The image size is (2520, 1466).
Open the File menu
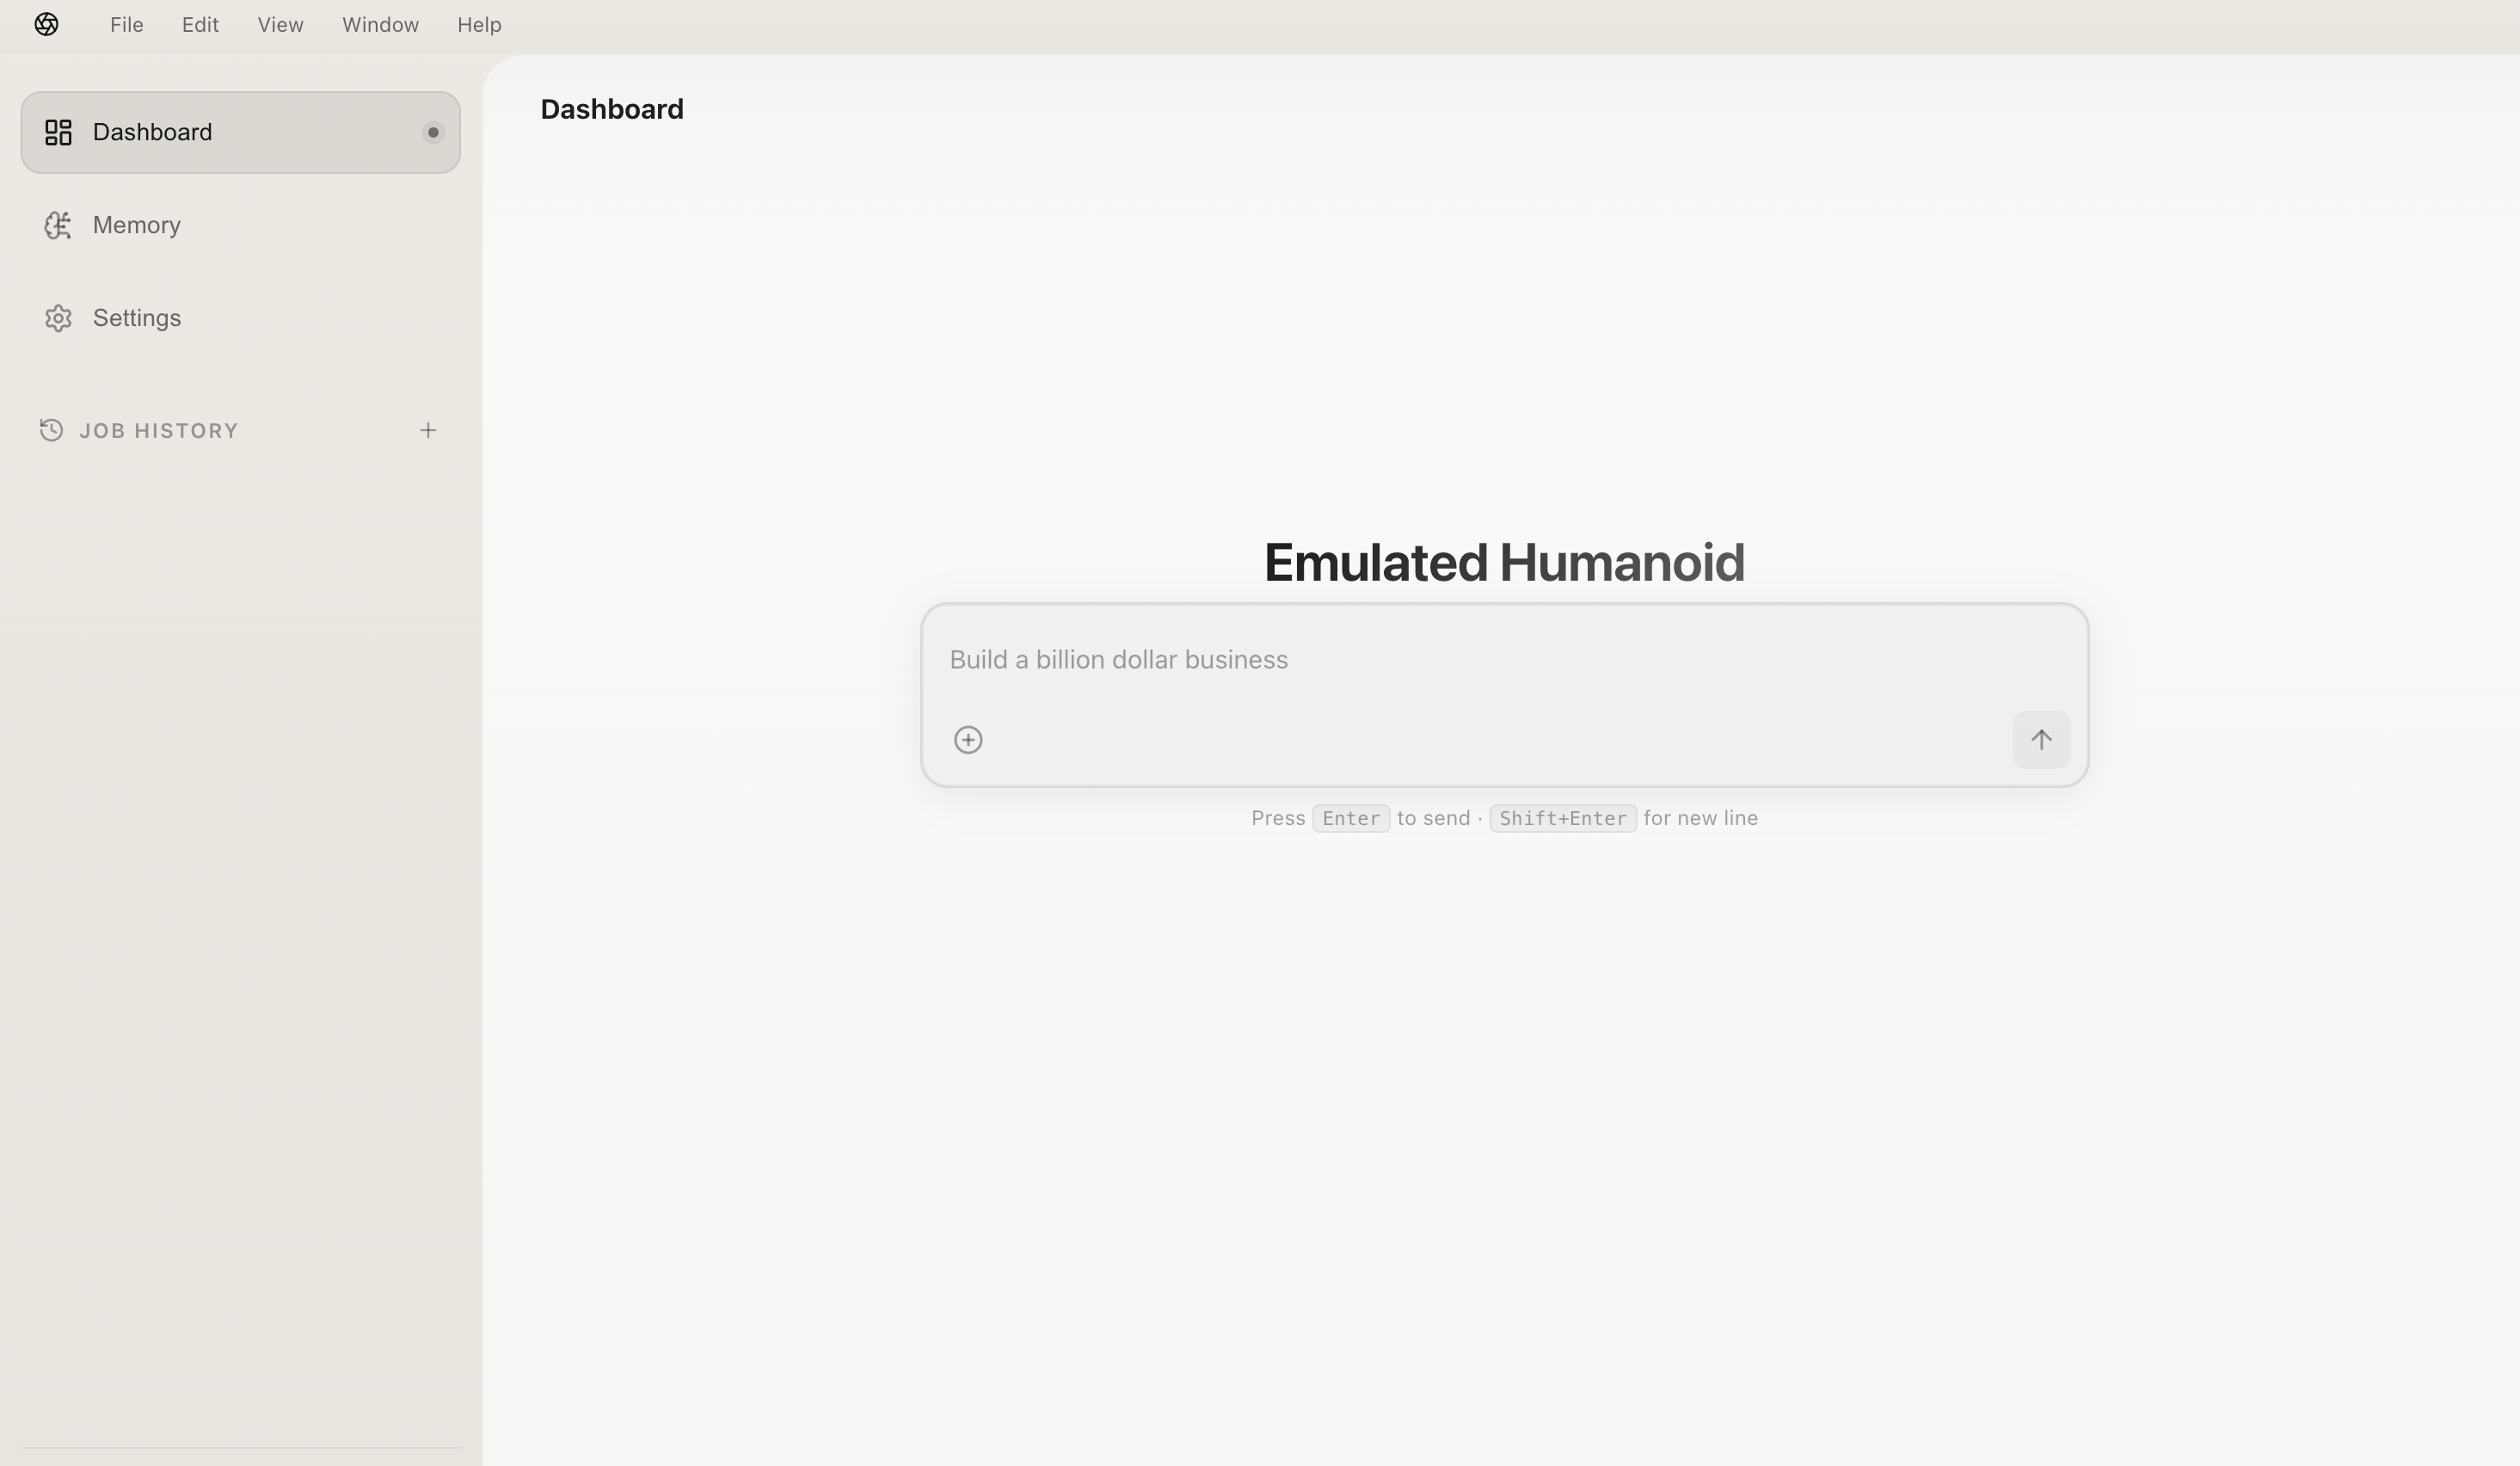(x=126, y=24)
